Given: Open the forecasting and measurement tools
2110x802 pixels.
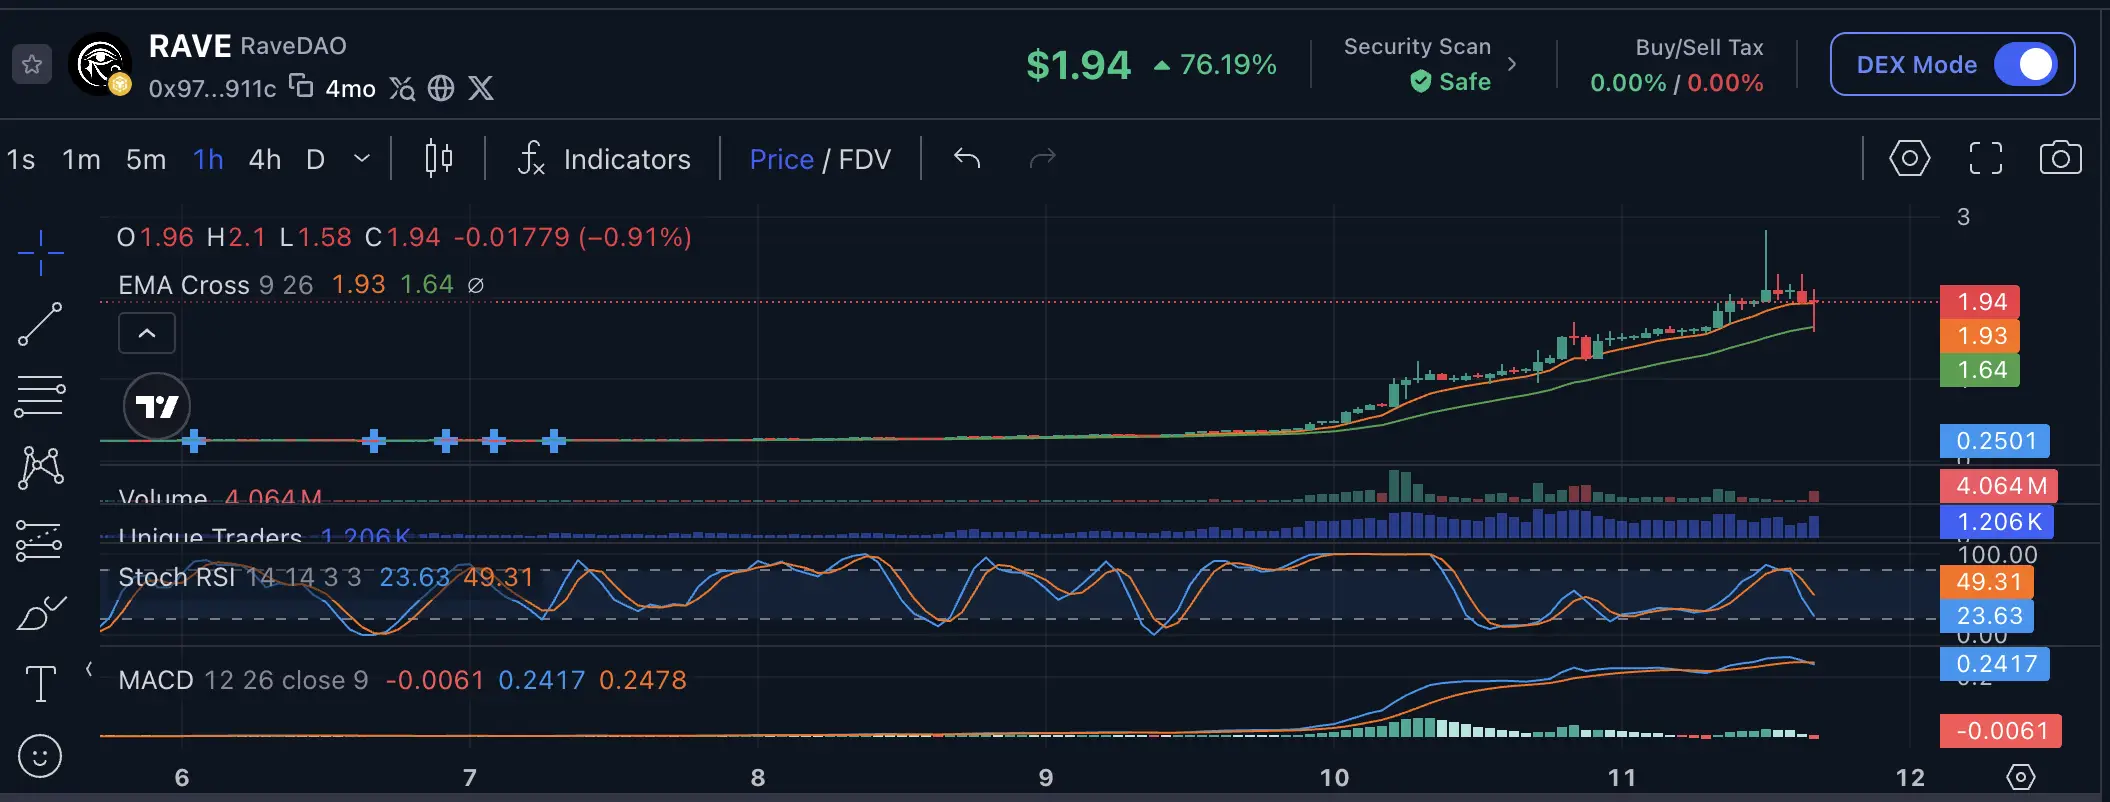Looking at the screenshot, I should (40, 541).
